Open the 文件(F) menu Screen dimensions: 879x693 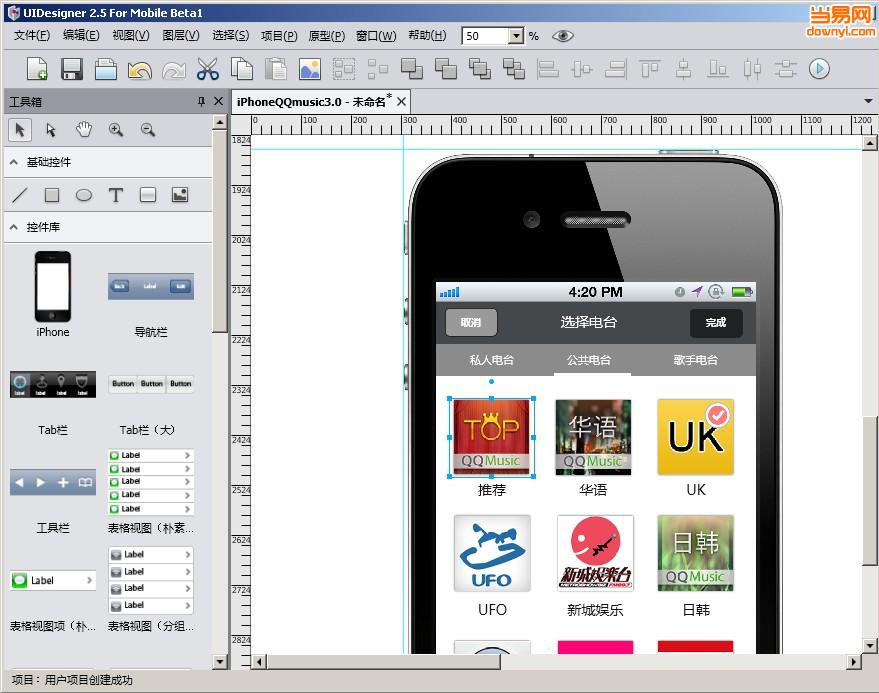pyautogui.click(x=32, y=36)
